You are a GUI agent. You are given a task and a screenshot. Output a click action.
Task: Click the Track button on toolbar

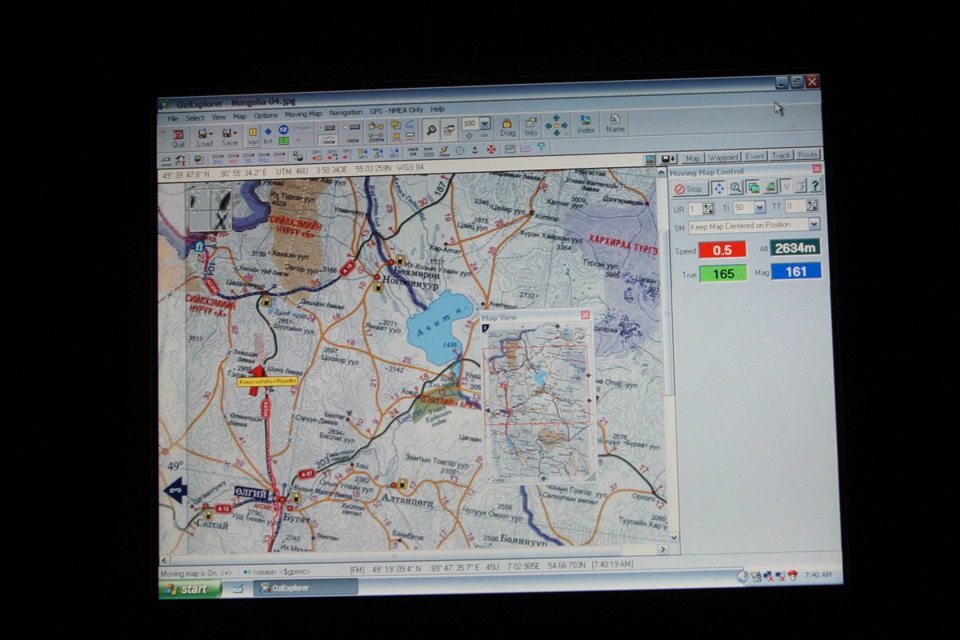[781, 156]
